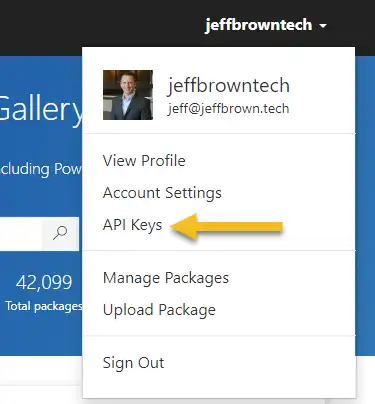The height and width of the screenshot is (404, 375).
Task: Click the yellow arrow pointing at API Keys
Action: (x=227, y=227)
